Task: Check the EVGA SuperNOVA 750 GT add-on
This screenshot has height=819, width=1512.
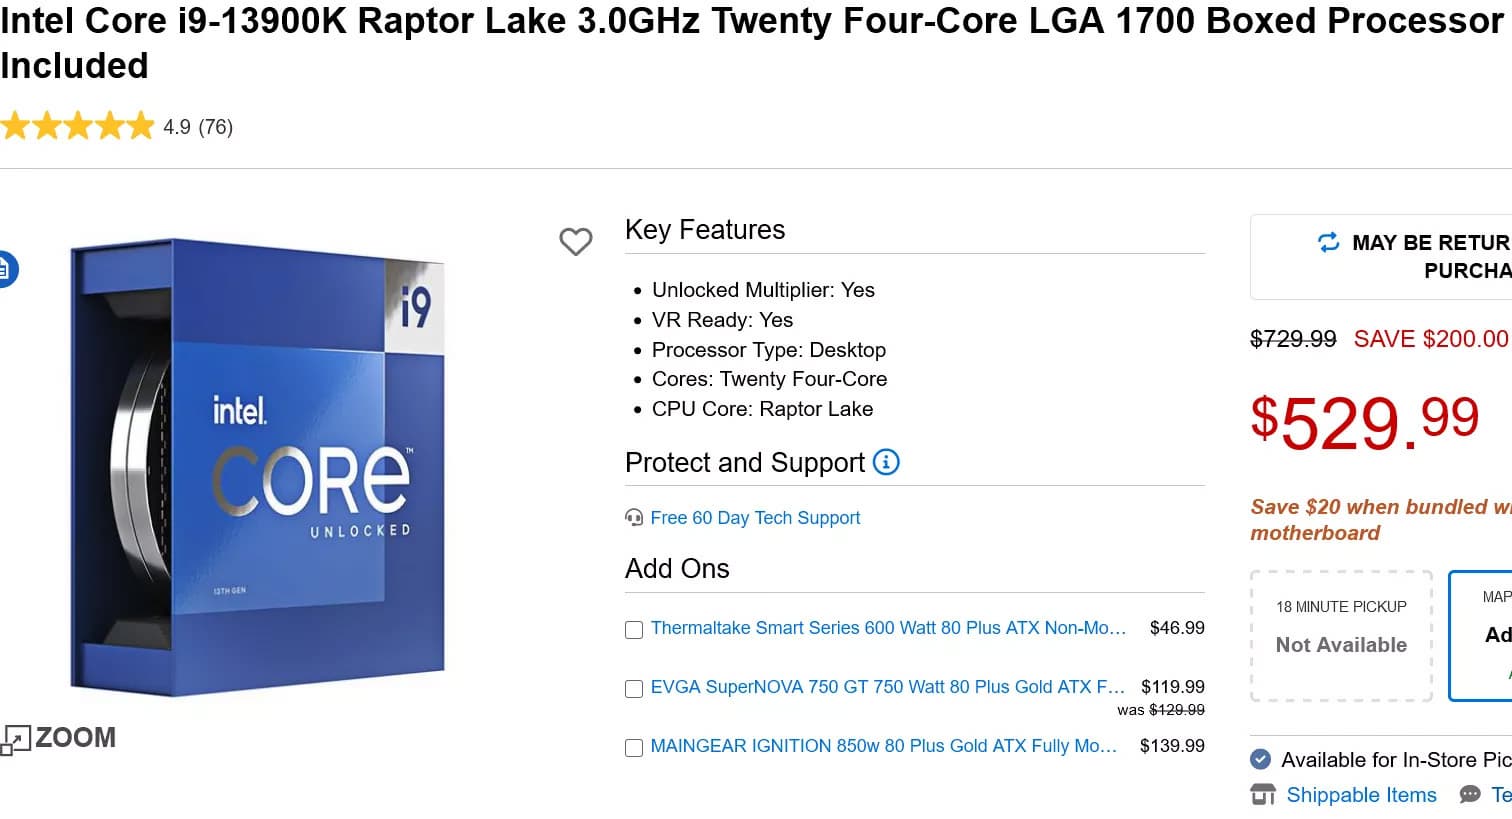Action: (x=634, y=689)
